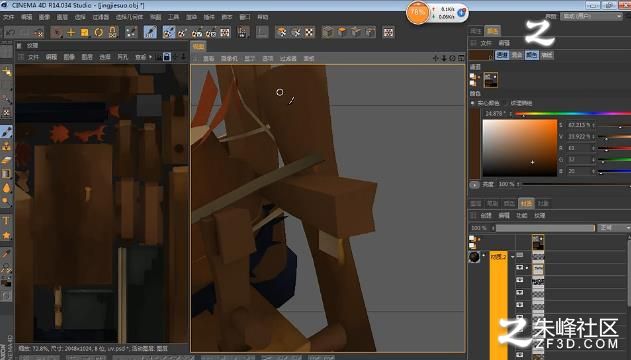Switch to the tab left of the active color tab

(x=476, y=31)
